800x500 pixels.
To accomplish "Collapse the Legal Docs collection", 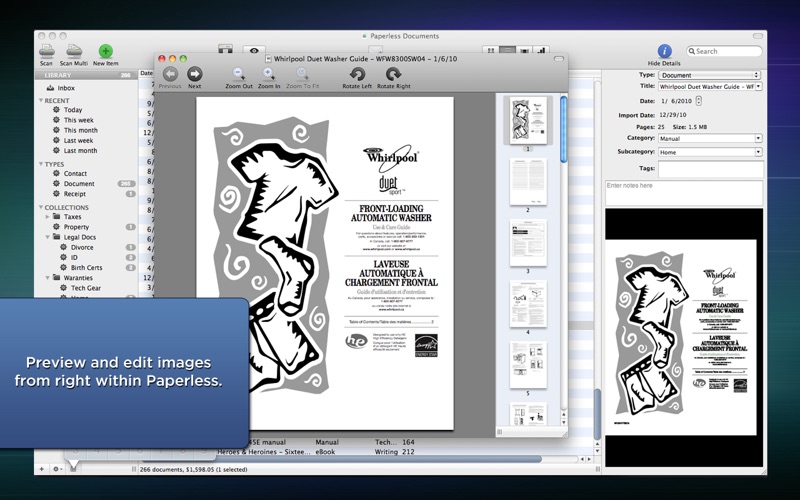I will pos(46,237).
